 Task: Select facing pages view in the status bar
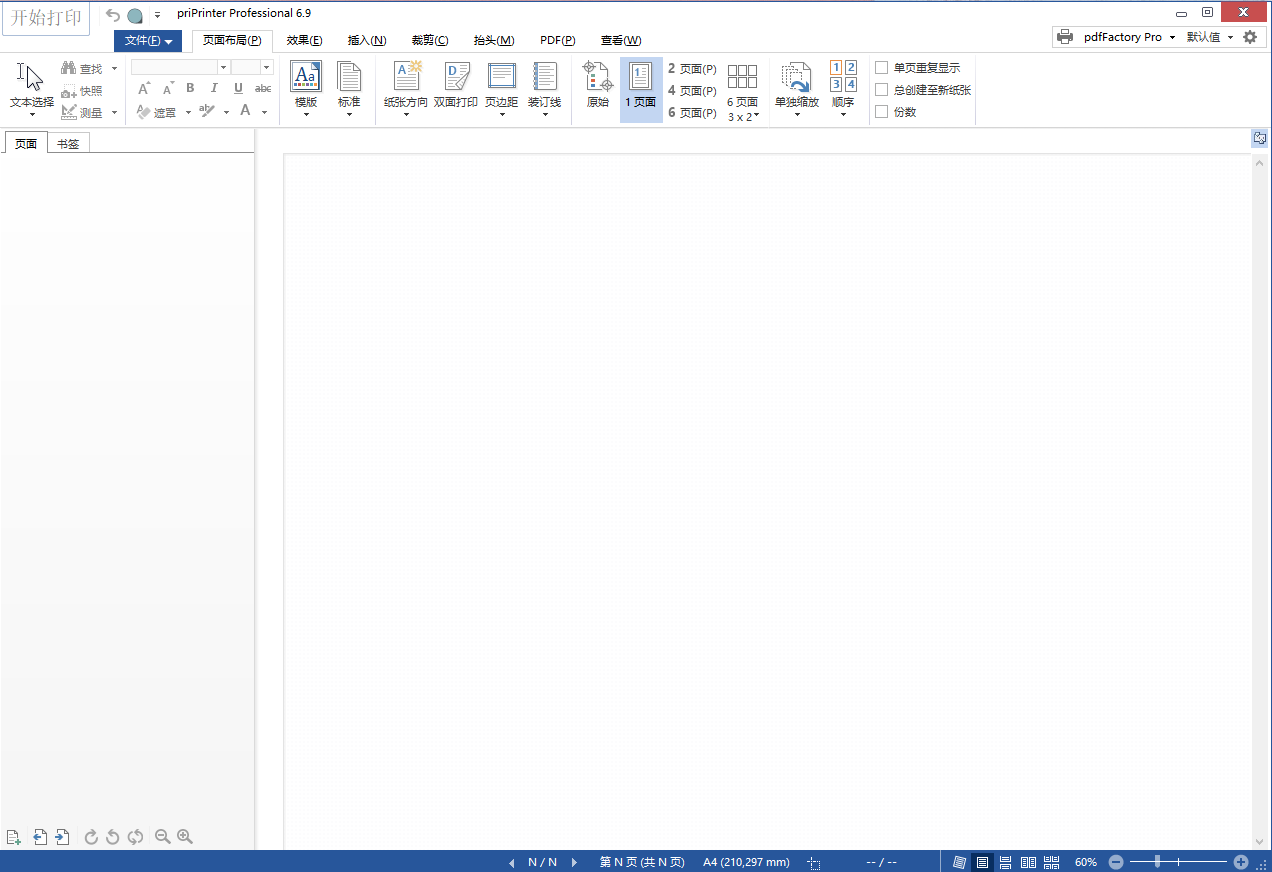point(1027,861)
